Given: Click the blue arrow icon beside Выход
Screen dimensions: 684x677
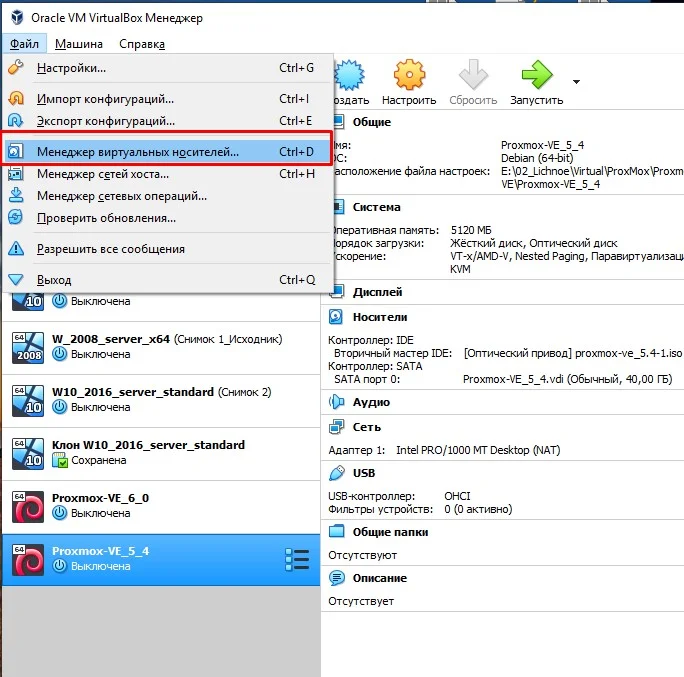Looking at the screenshot, I should click(x=16, y=280).
